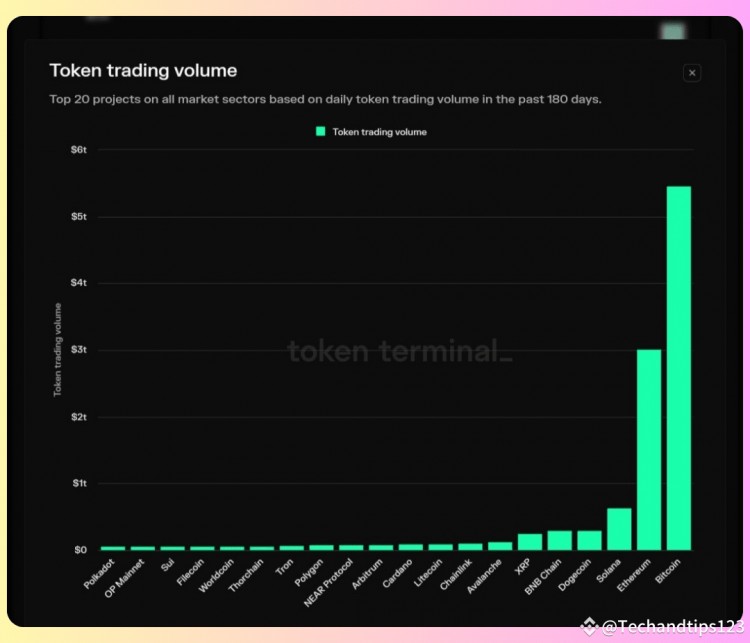Click the Token trading volume legend label
750x643 pixels.
pyautogui.click(x=379, y=132)
